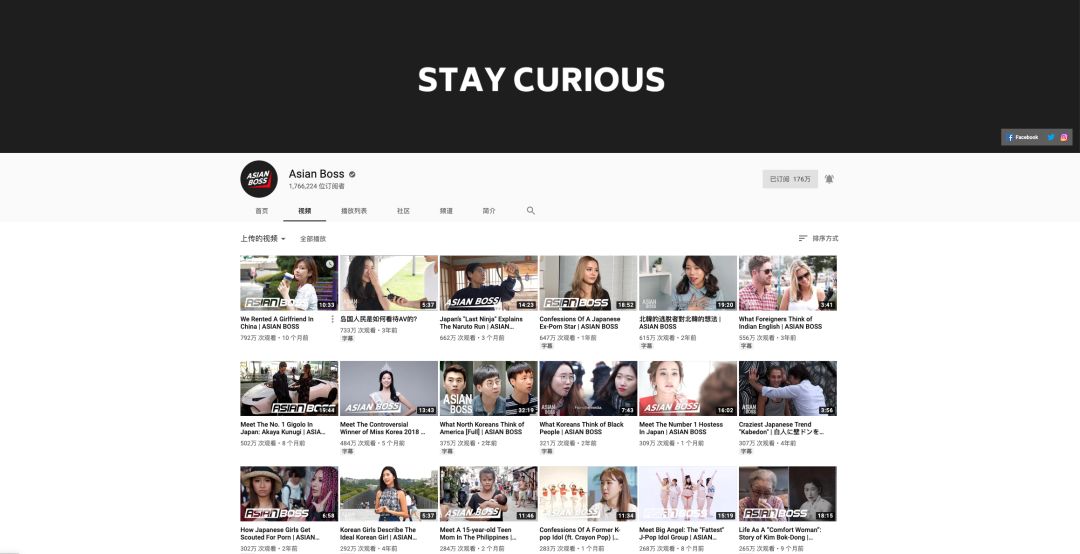Open the 播放列表 tab

[354, 211]
